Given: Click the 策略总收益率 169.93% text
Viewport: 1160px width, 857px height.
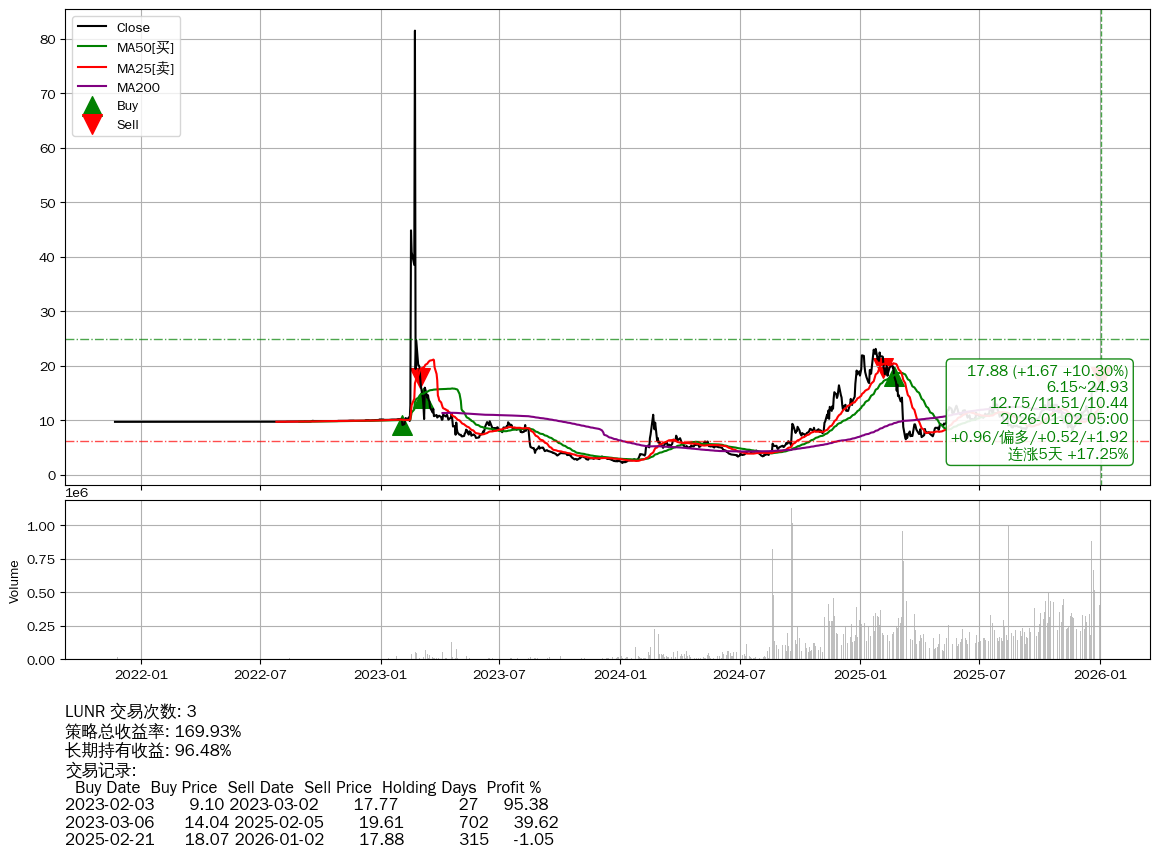Looking at the screenshot, I should pyautogui.click(x=153, y=731).
